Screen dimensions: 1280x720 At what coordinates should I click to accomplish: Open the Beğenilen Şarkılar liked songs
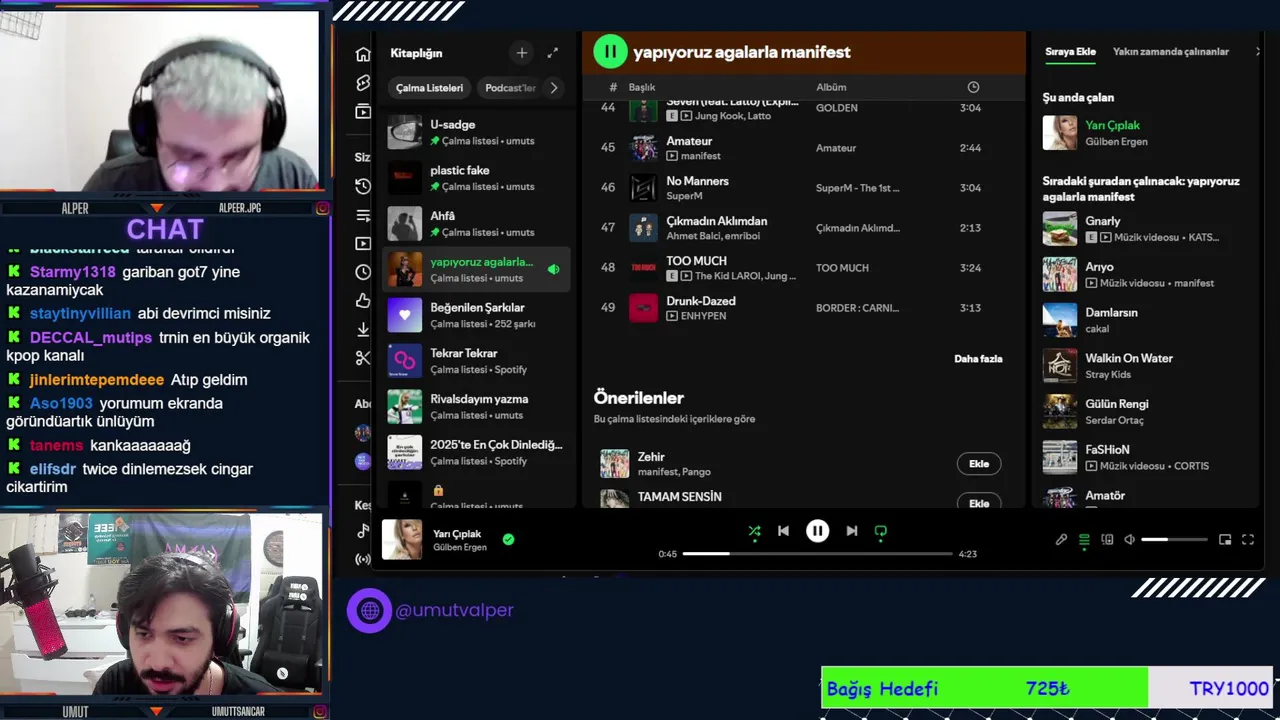tap(476, 315)
